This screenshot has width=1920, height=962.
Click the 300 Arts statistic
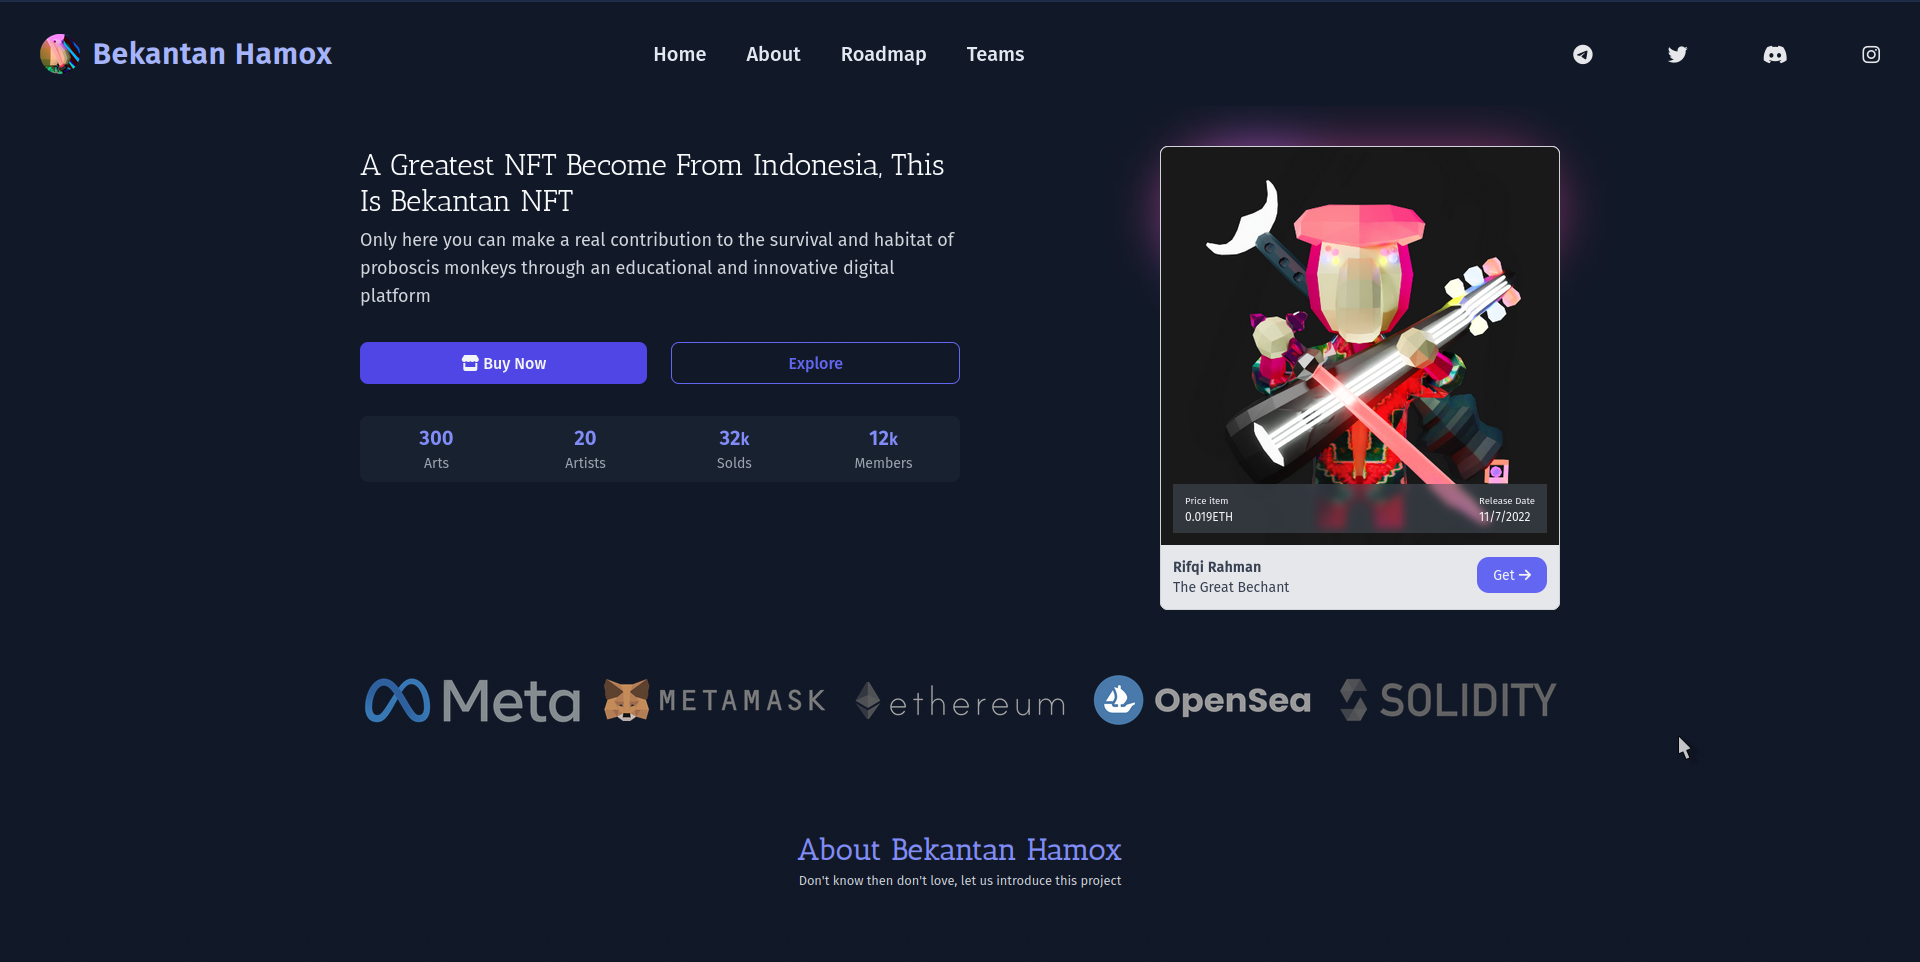click(436, 449)
